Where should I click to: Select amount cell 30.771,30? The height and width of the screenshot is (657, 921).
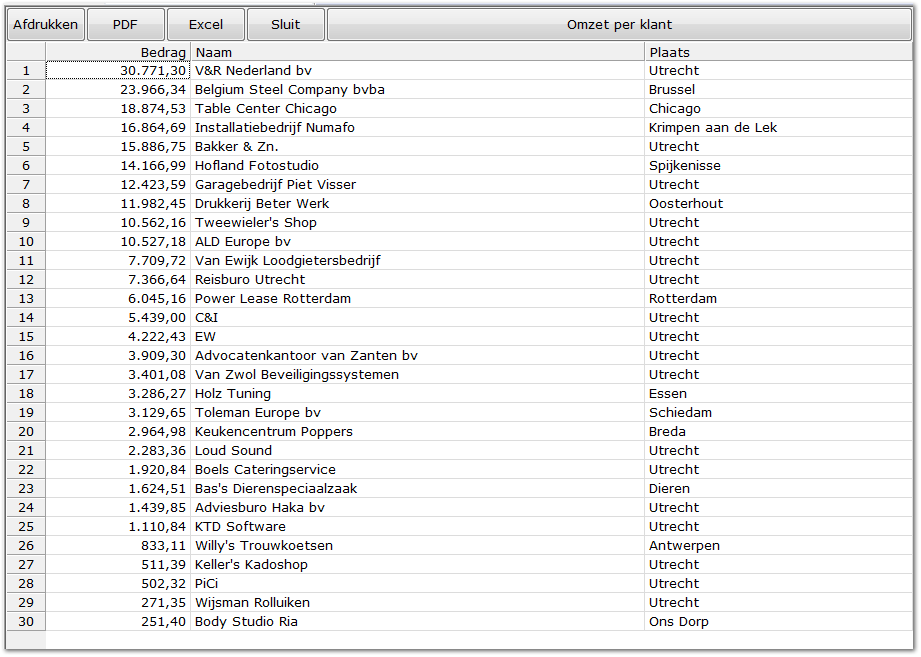(118, 70)
